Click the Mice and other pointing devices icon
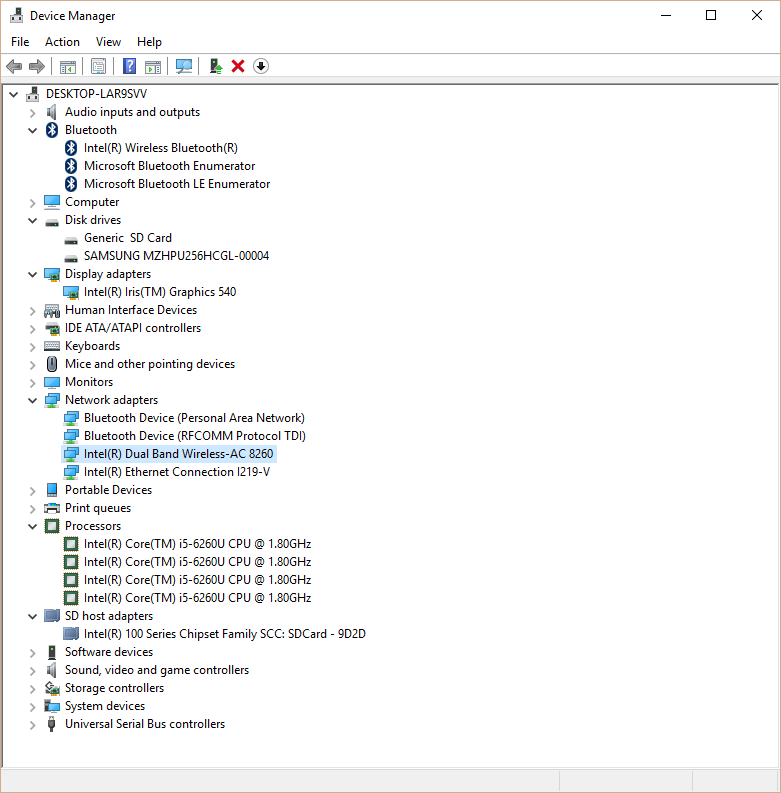This screenshot has width=781, height=793. (x=52, y=364)
